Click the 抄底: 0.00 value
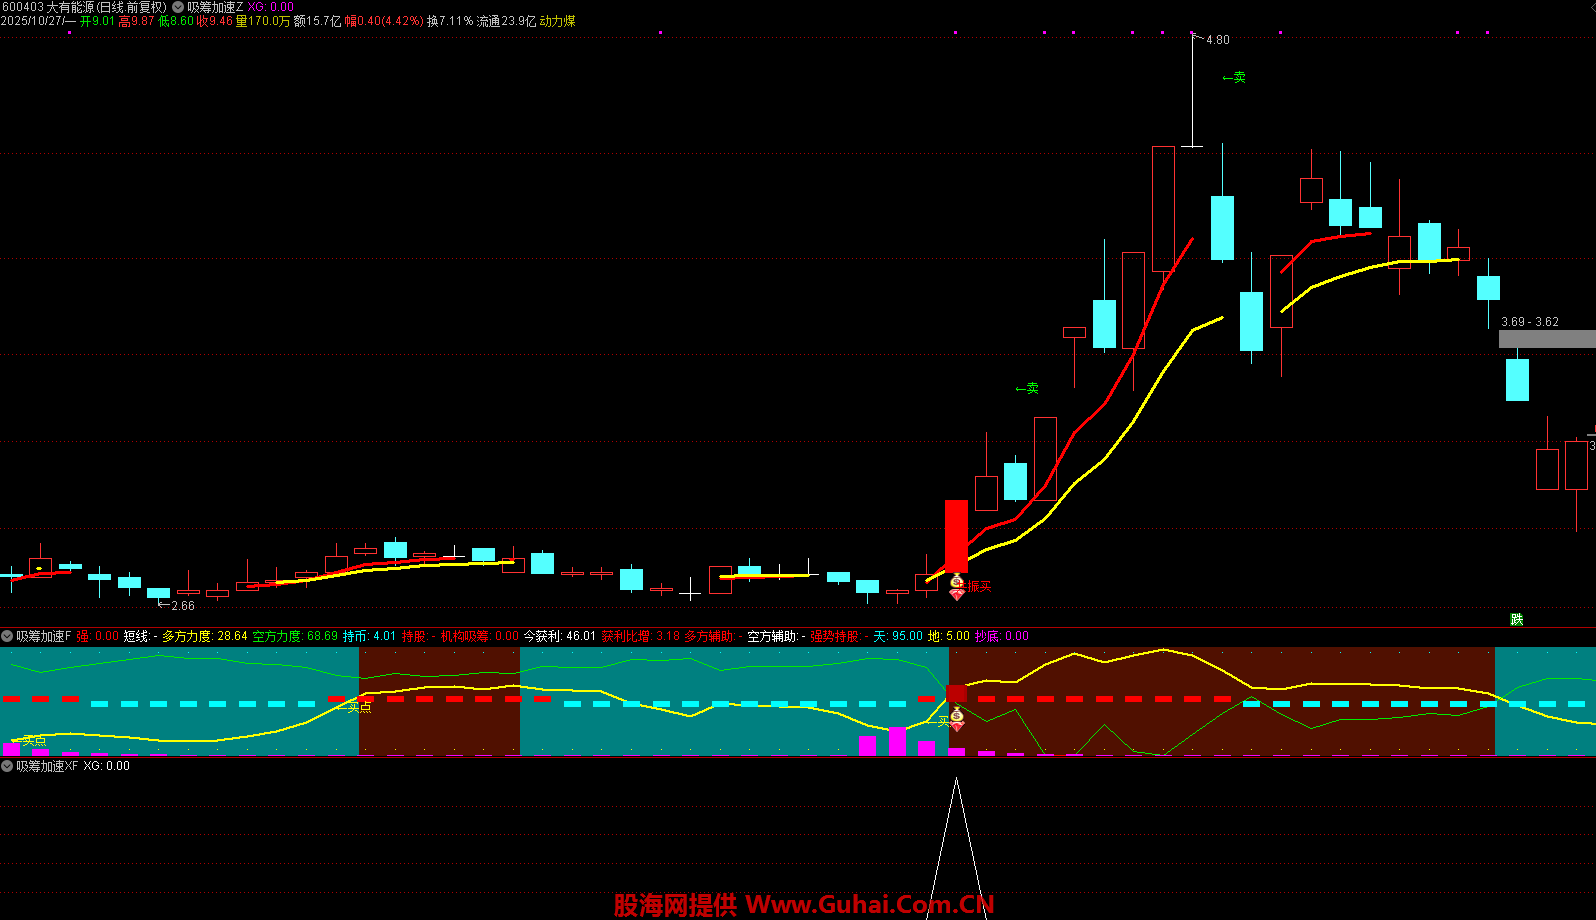This screenshot has height=920, width=1596. click(x=1002, y=636)
